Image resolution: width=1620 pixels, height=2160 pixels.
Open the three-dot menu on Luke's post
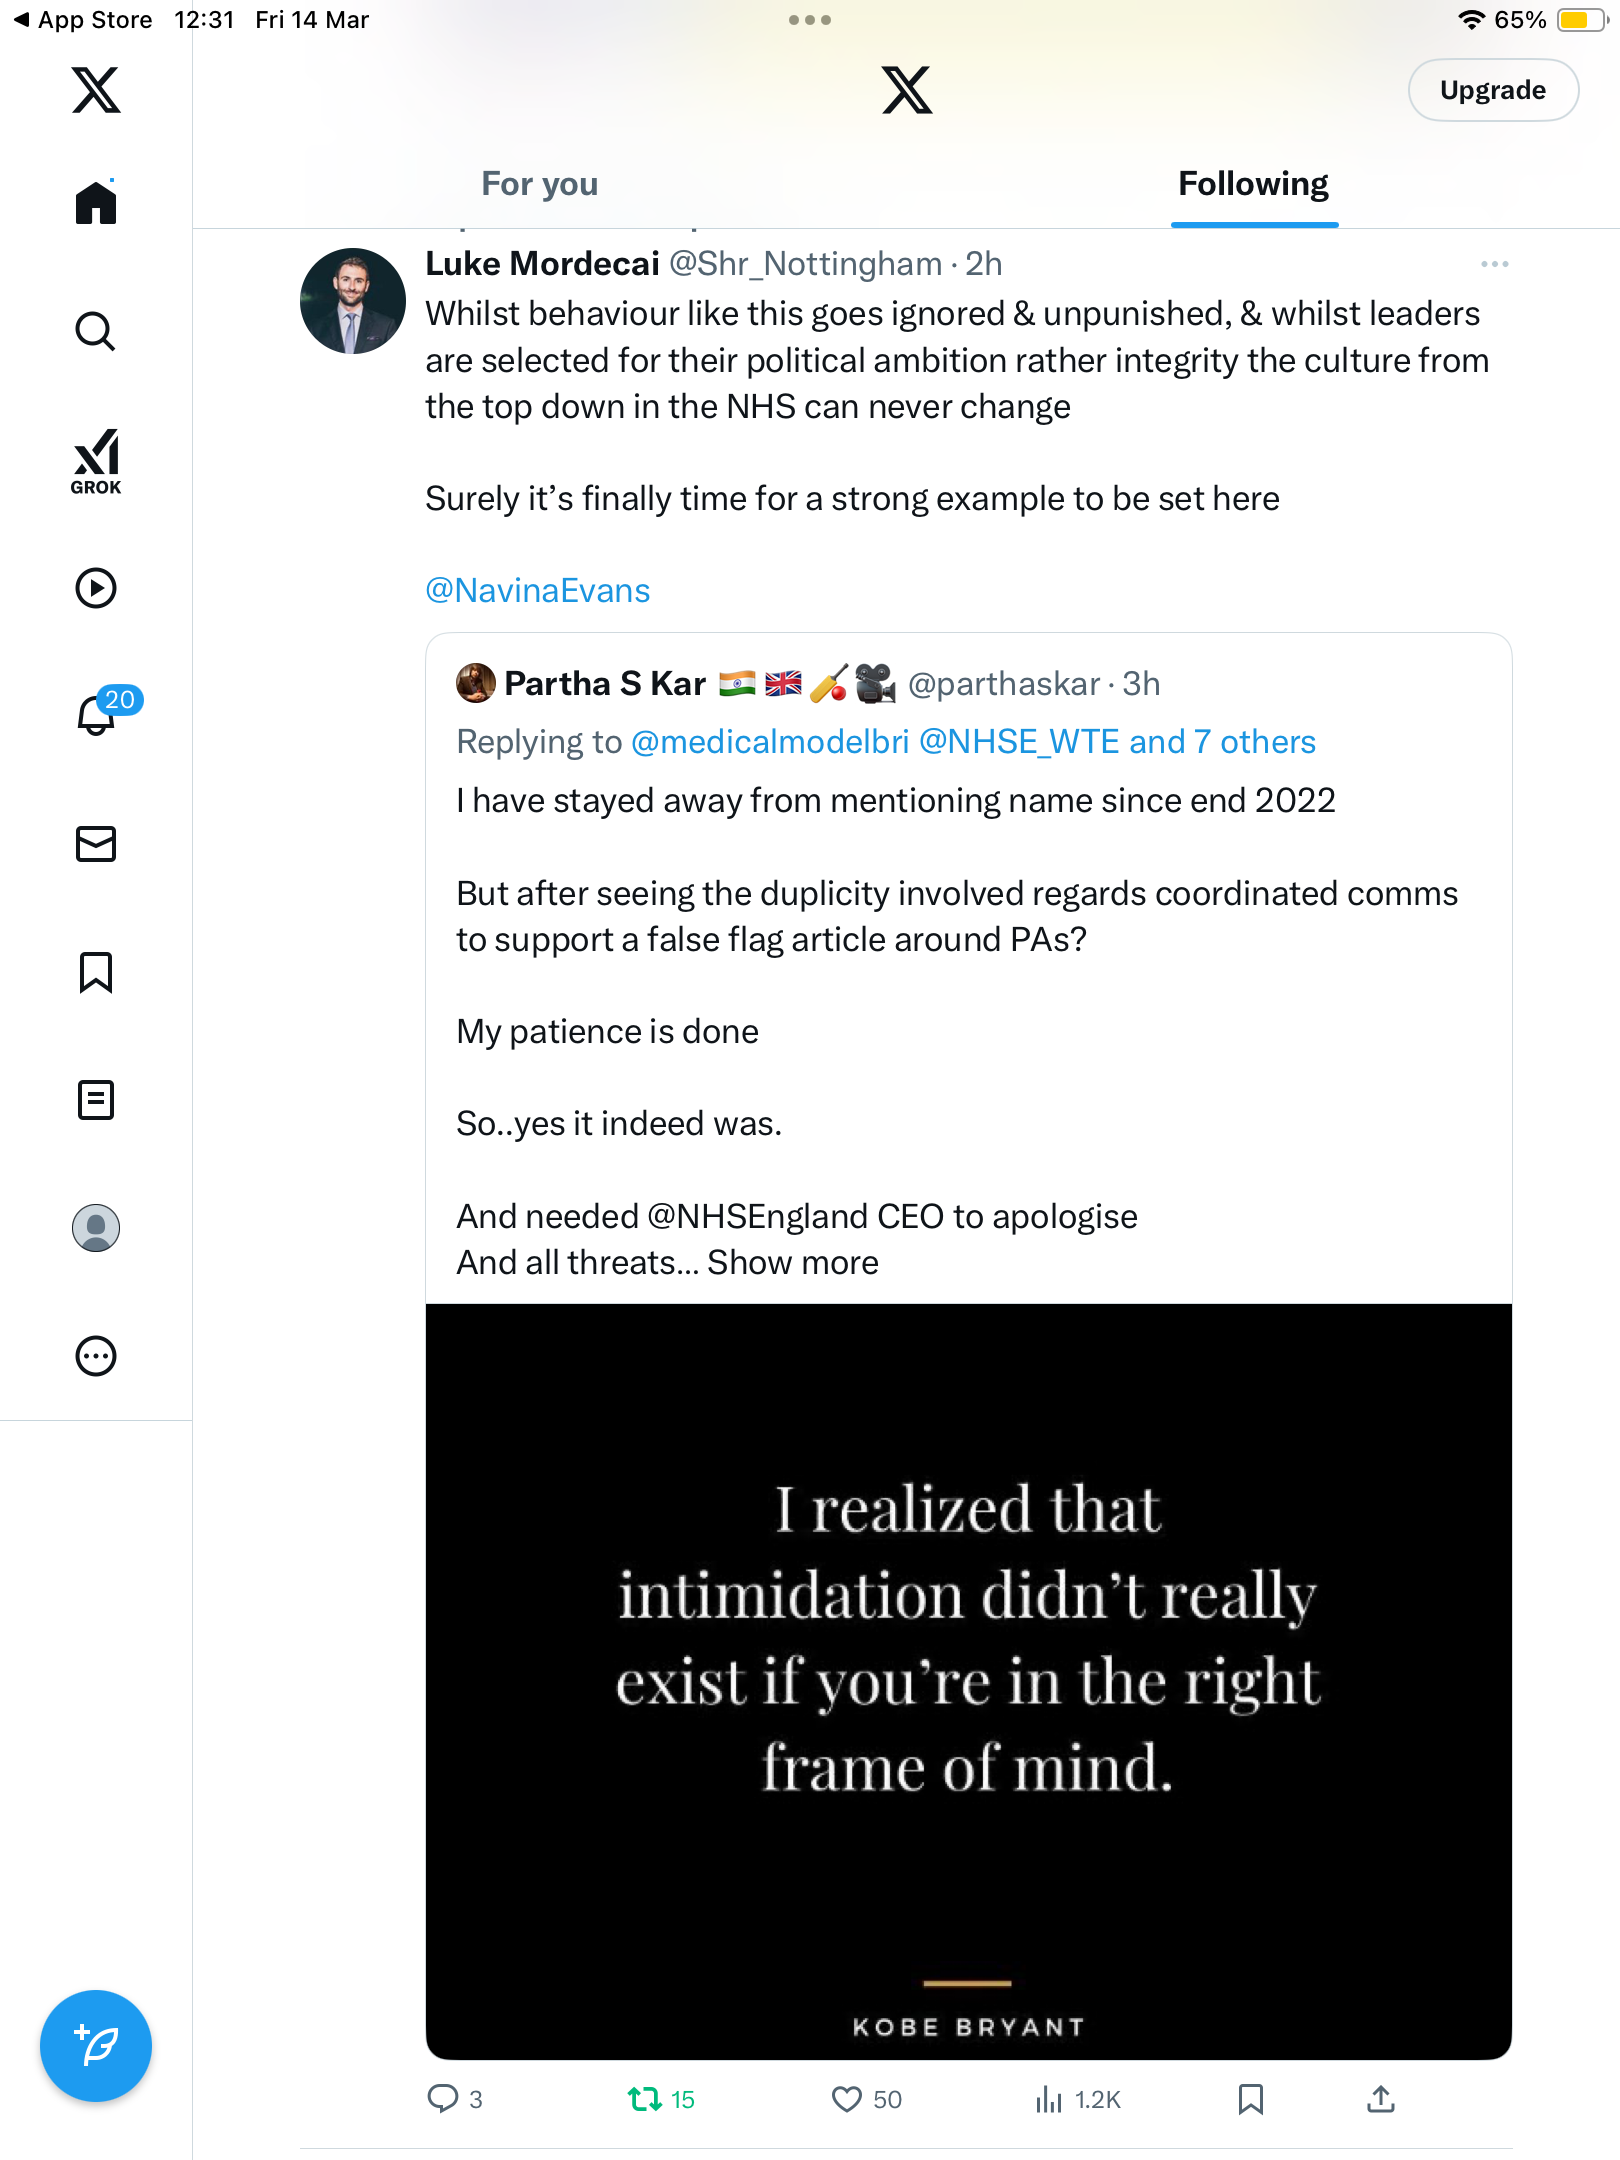point(1495,264)
